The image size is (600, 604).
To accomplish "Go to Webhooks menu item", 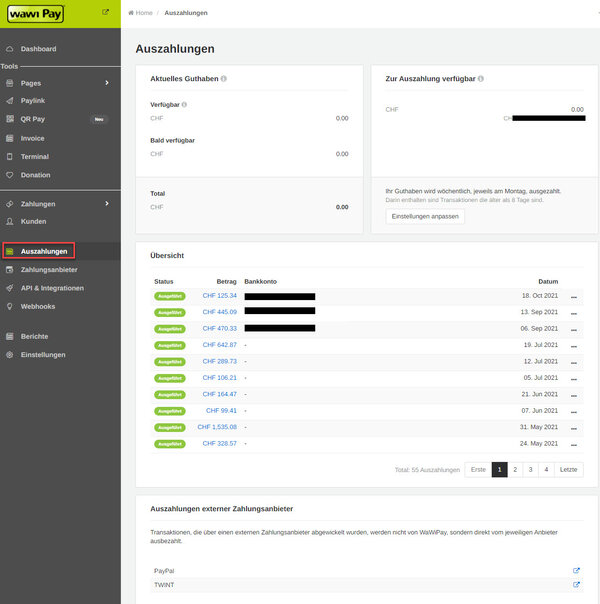I will click(38, 306).
